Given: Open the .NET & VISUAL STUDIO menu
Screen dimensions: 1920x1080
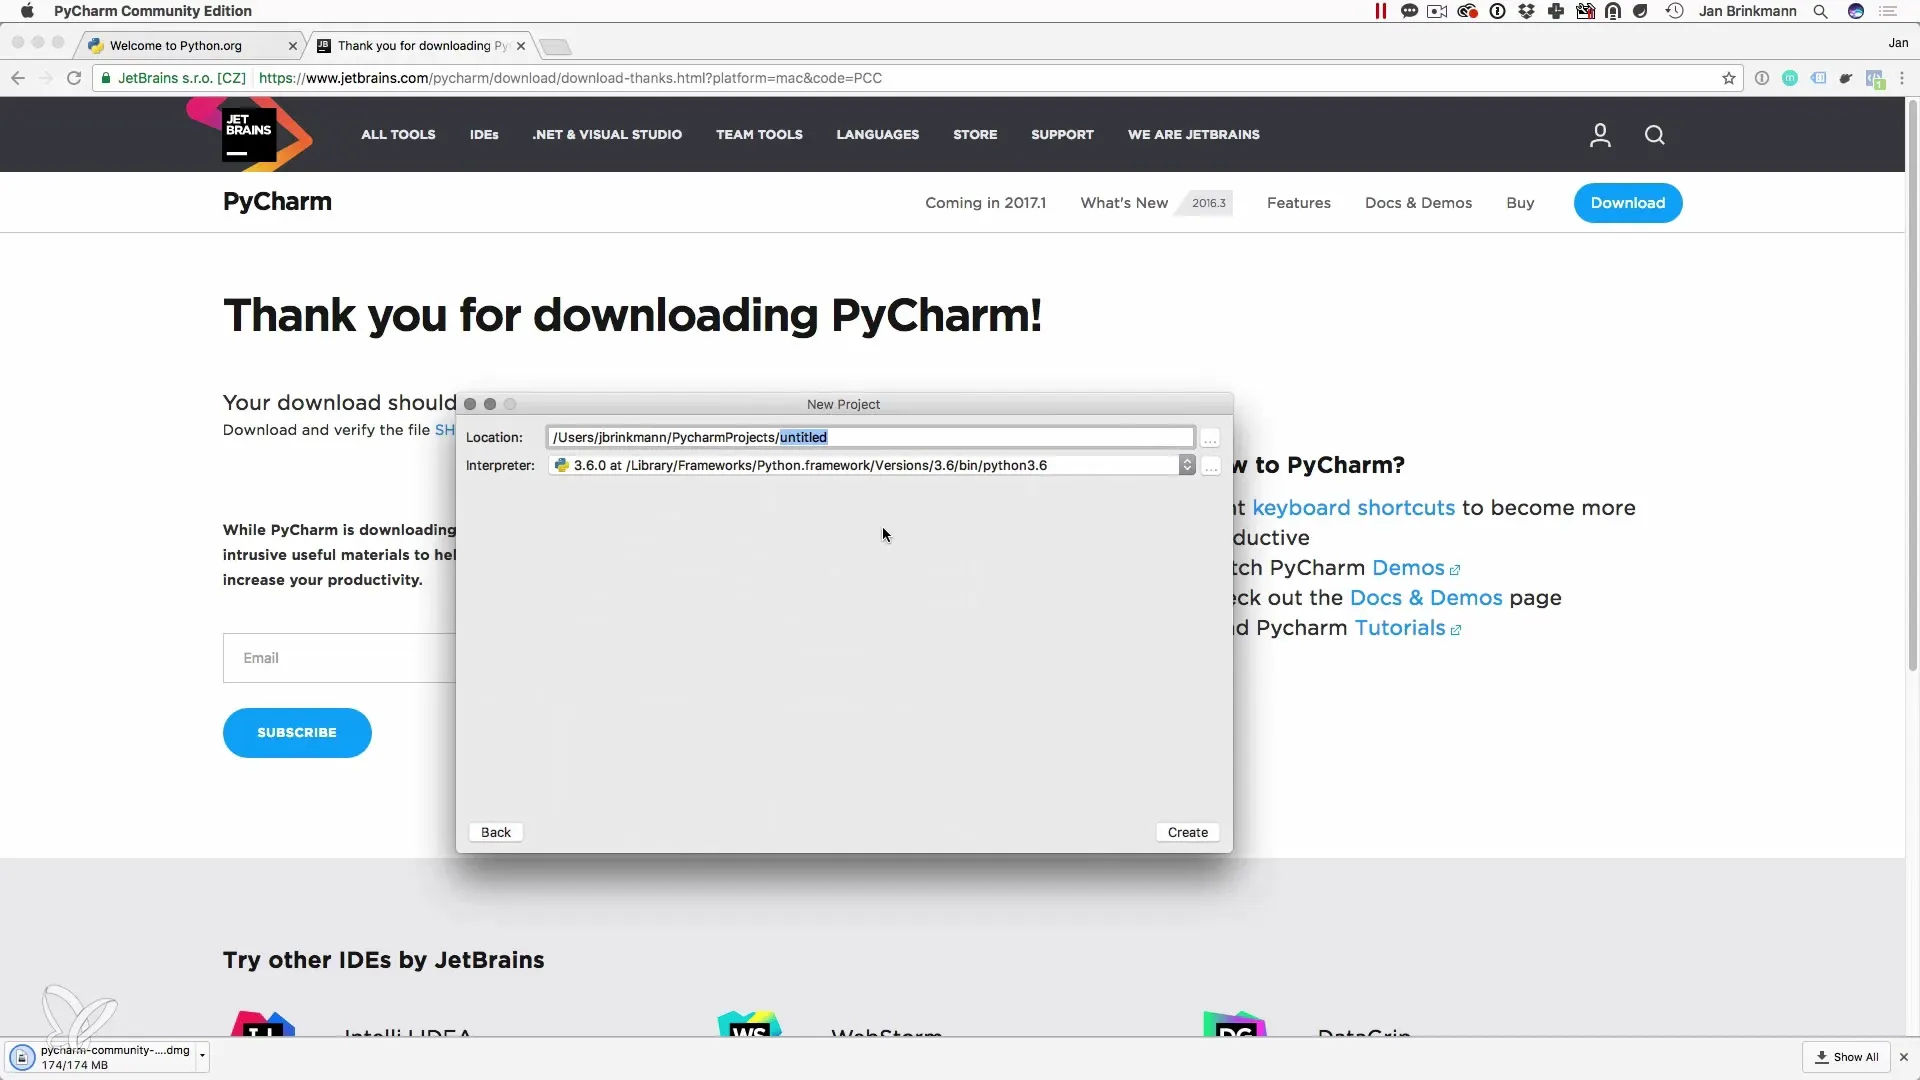Looking at the screenshot, I should (607, 134).
